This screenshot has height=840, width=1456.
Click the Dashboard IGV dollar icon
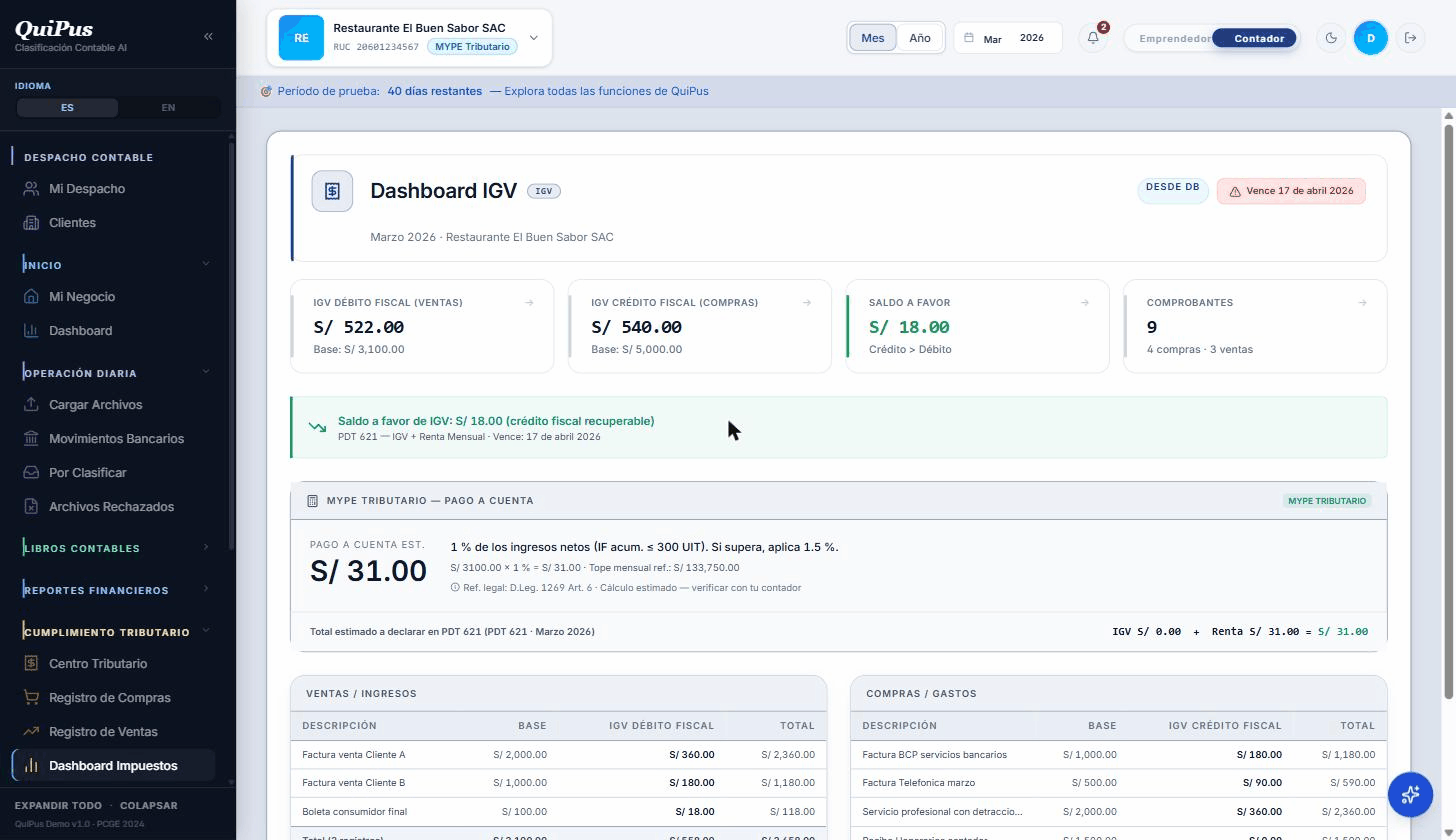[x=332, y=191]
